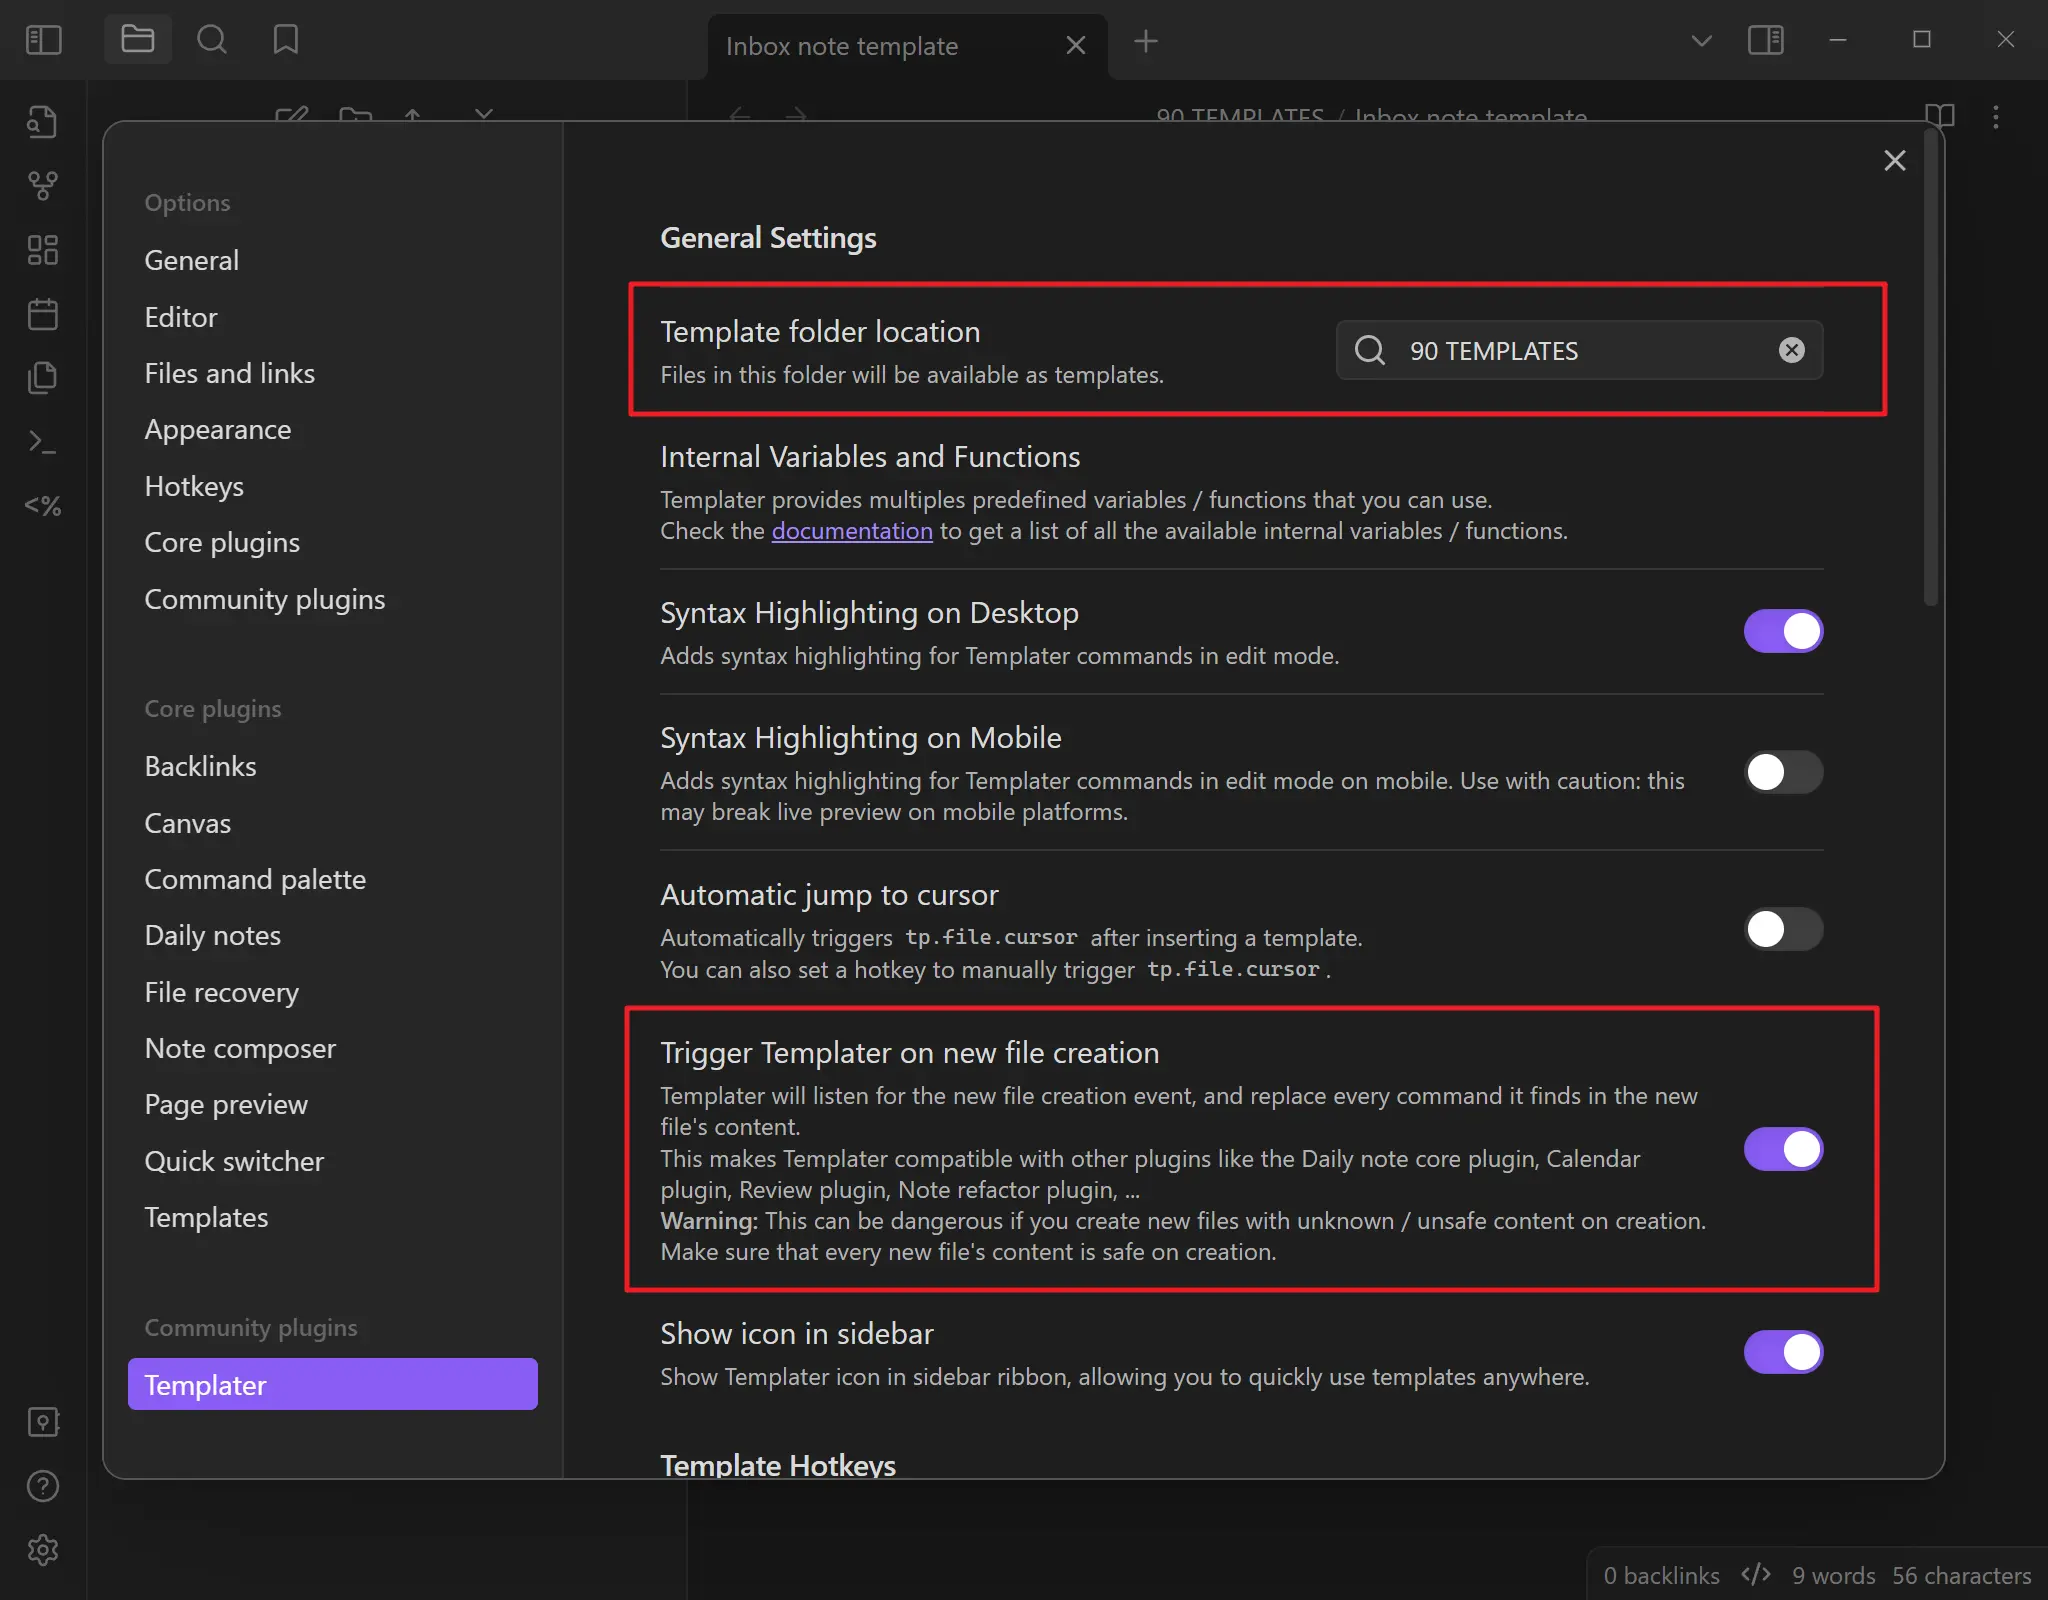The image size is (2048, 1600).
Task: Toggle Show icon in sidebar
Action: click(1783, 1352)
